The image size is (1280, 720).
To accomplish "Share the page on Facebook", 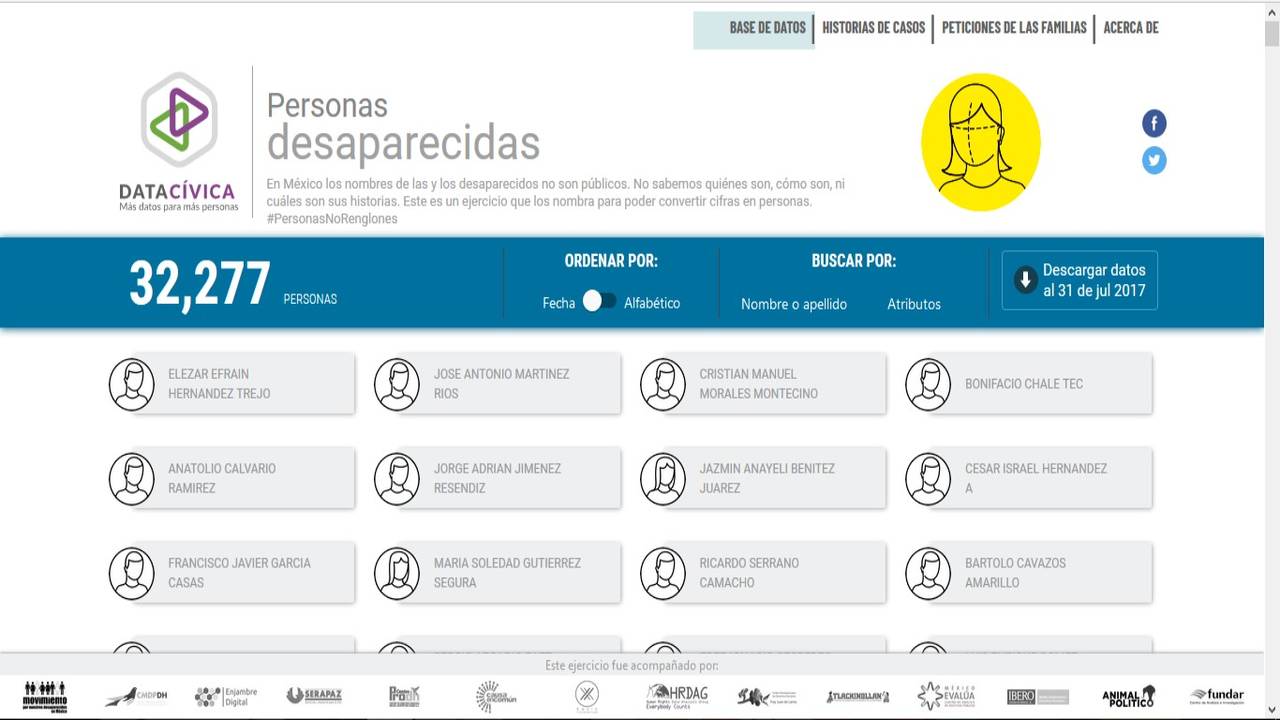I will 1154,124.
